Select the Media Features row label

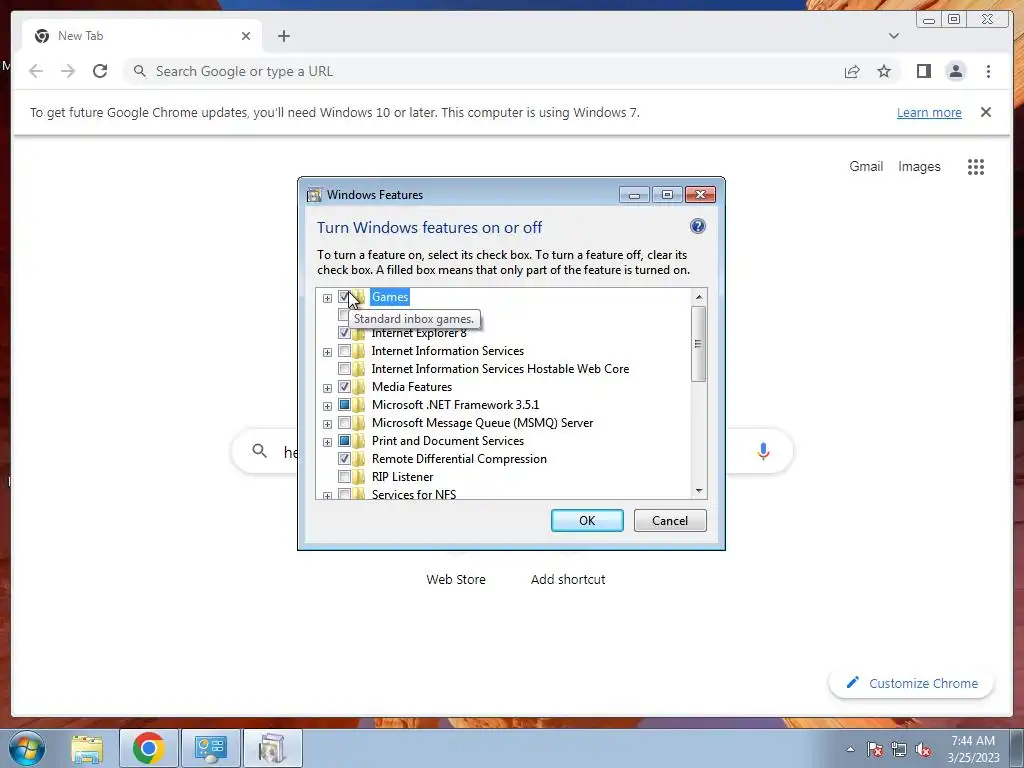411,387
